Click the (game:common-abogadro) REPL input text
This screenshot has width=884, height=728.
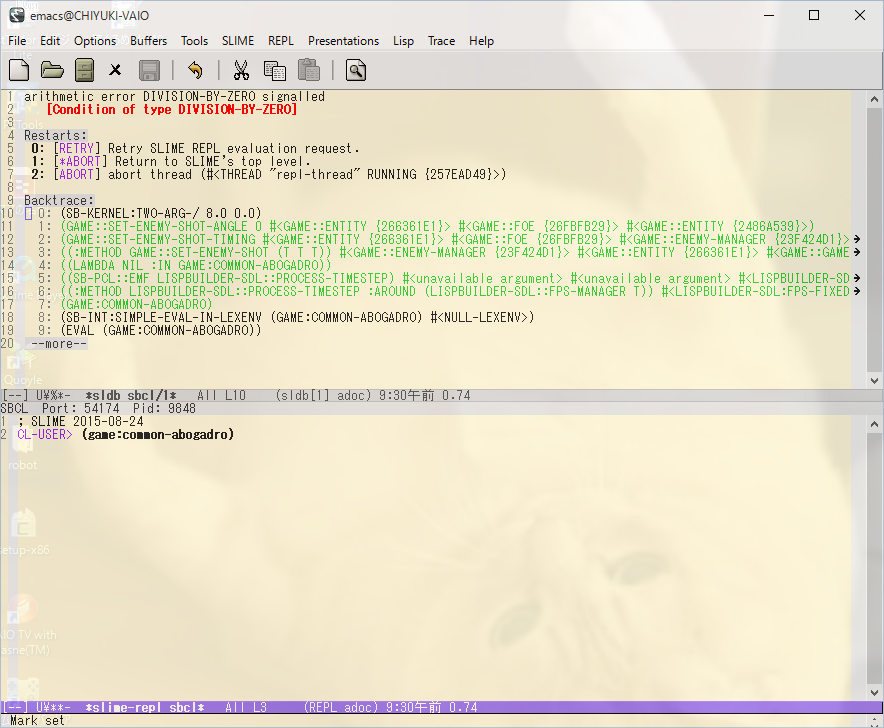tap(158, 434)
